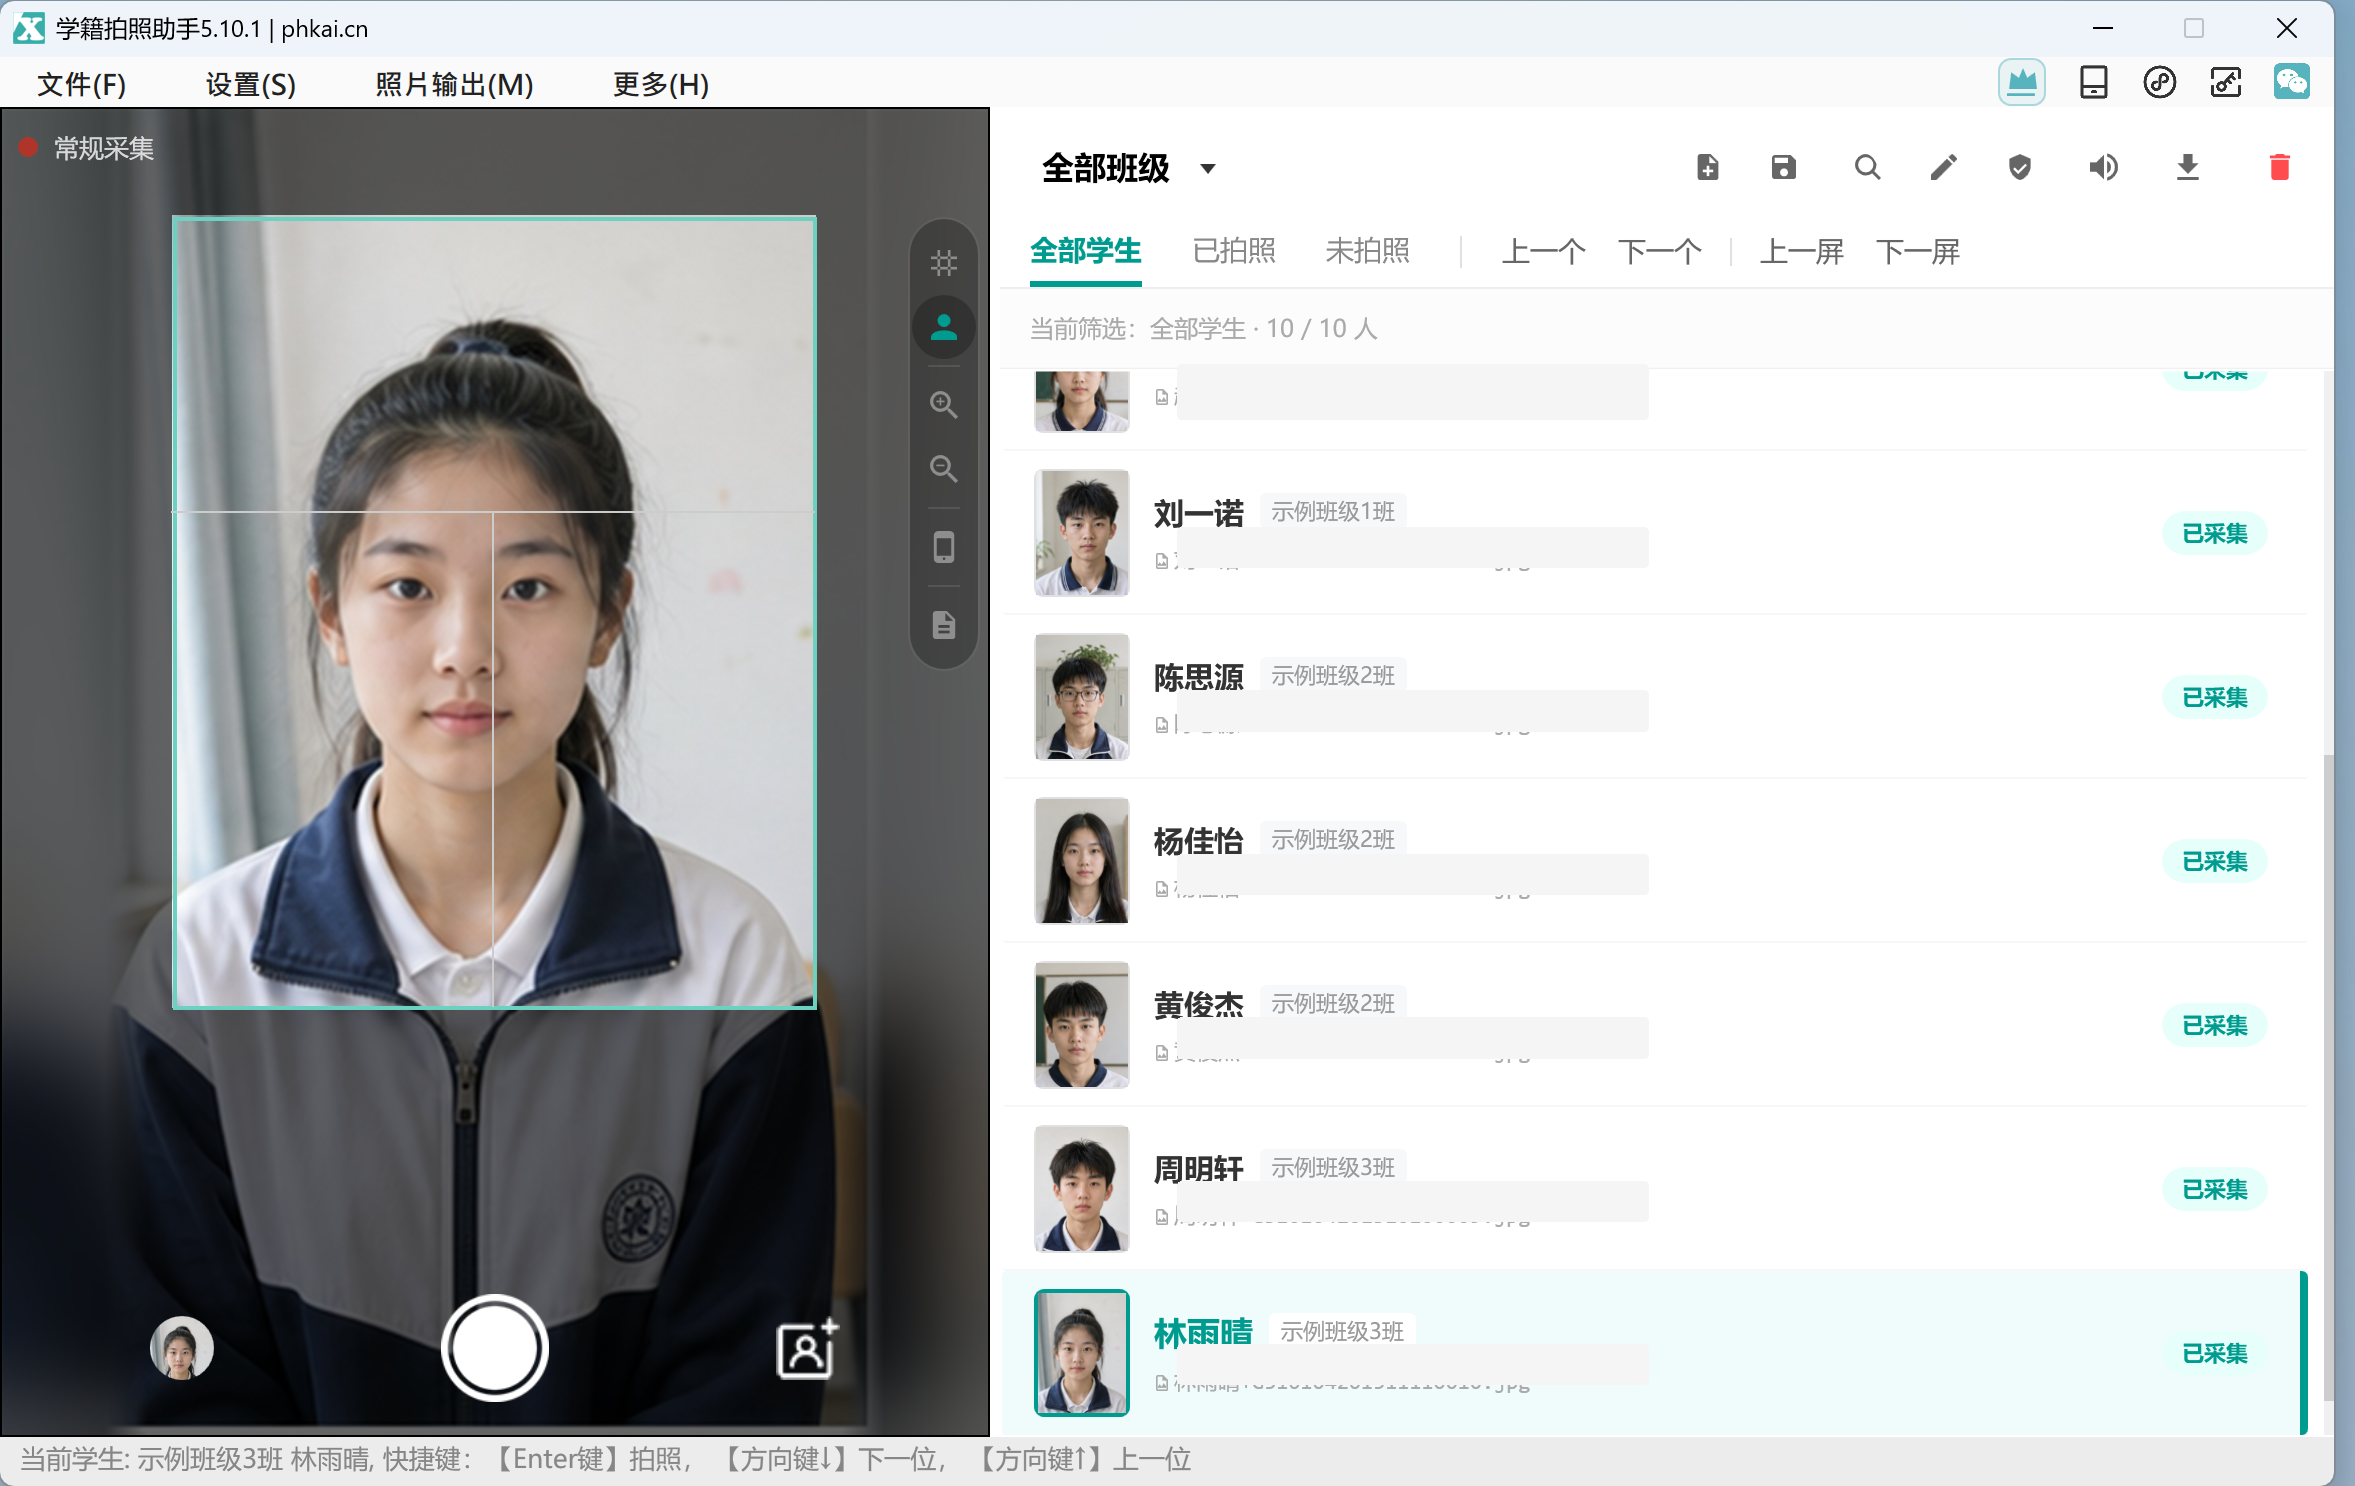Select student 刘一诺 in the list

pyautogui.click(x=1654, y=533)
